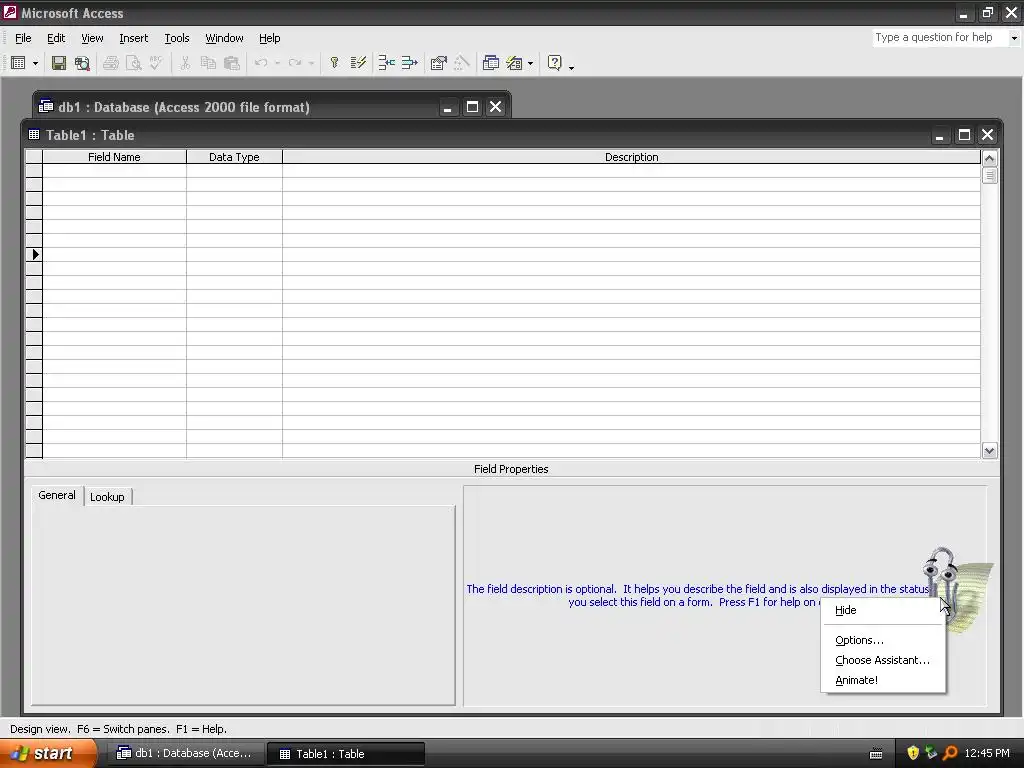Image resolution: width=1024 pixels, height=768 pixels.
Task: Click the Build wand icon
Action: coord(462,63)
